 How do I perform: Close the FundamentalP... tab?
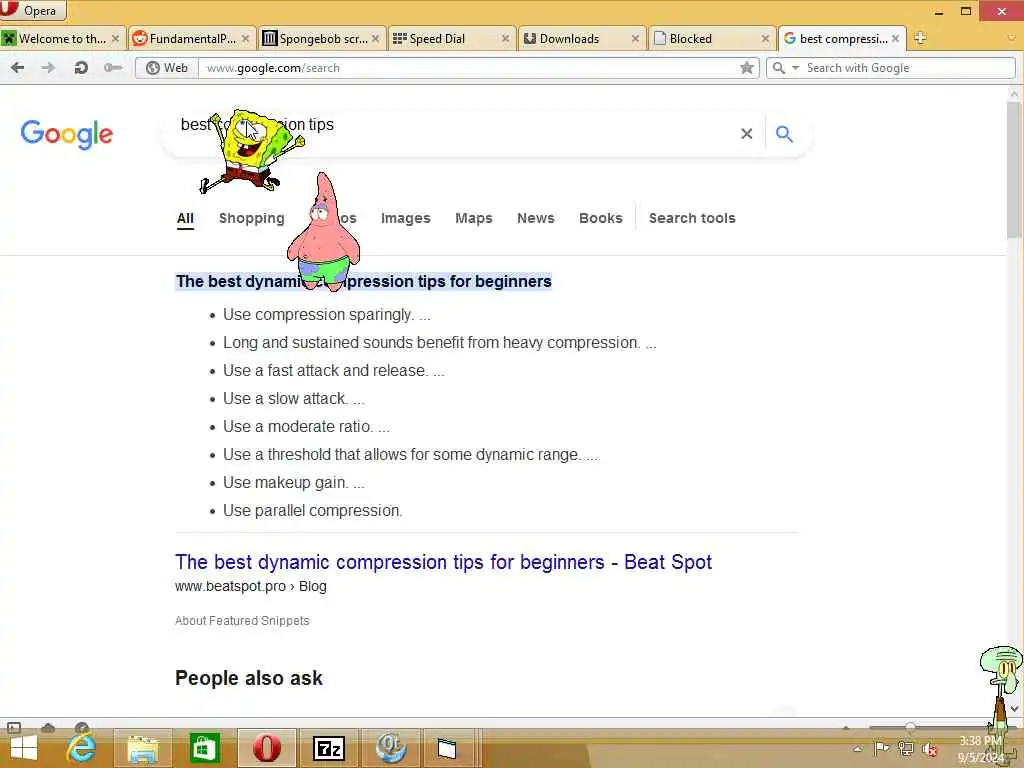click(x=245, y=39)
